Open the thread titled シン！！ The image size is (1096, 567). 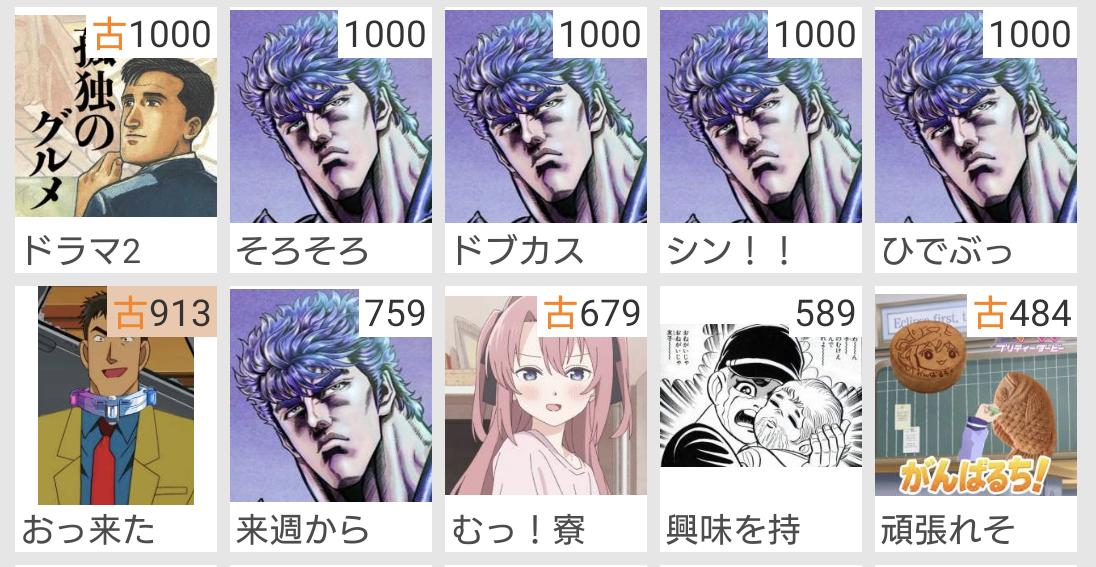tap(728, 251)
